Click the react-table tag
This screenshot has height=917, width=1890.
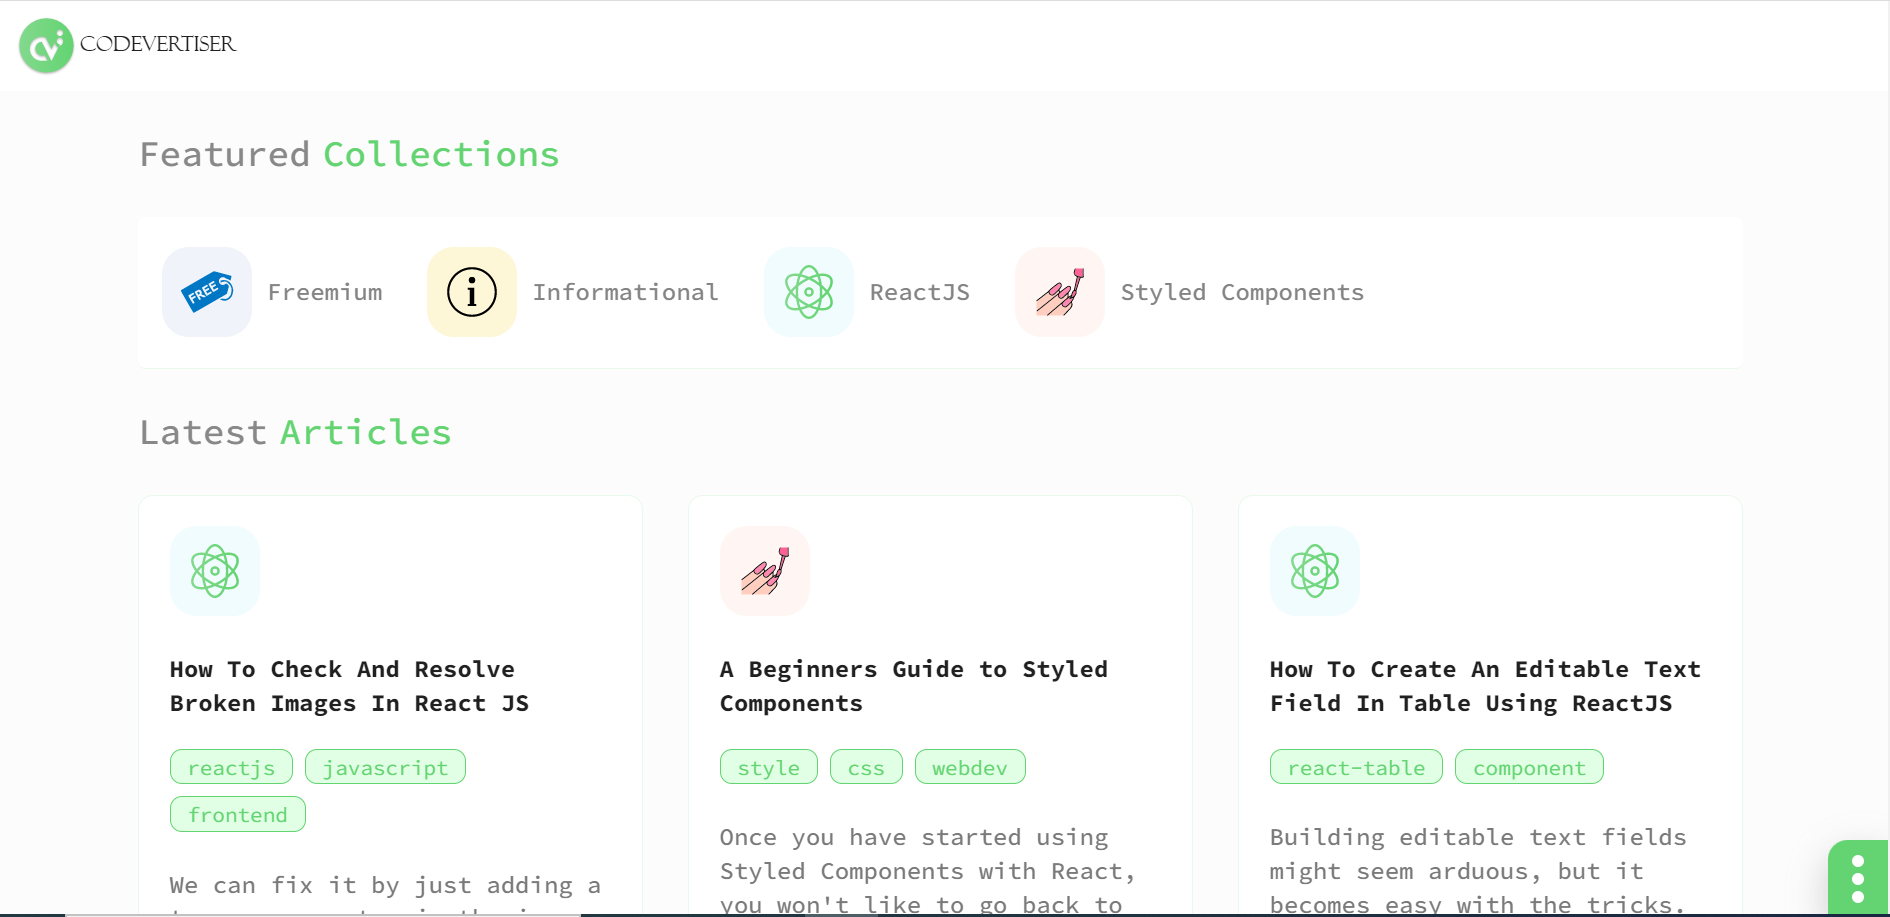pyautogui.click(x=1356, y=767)
